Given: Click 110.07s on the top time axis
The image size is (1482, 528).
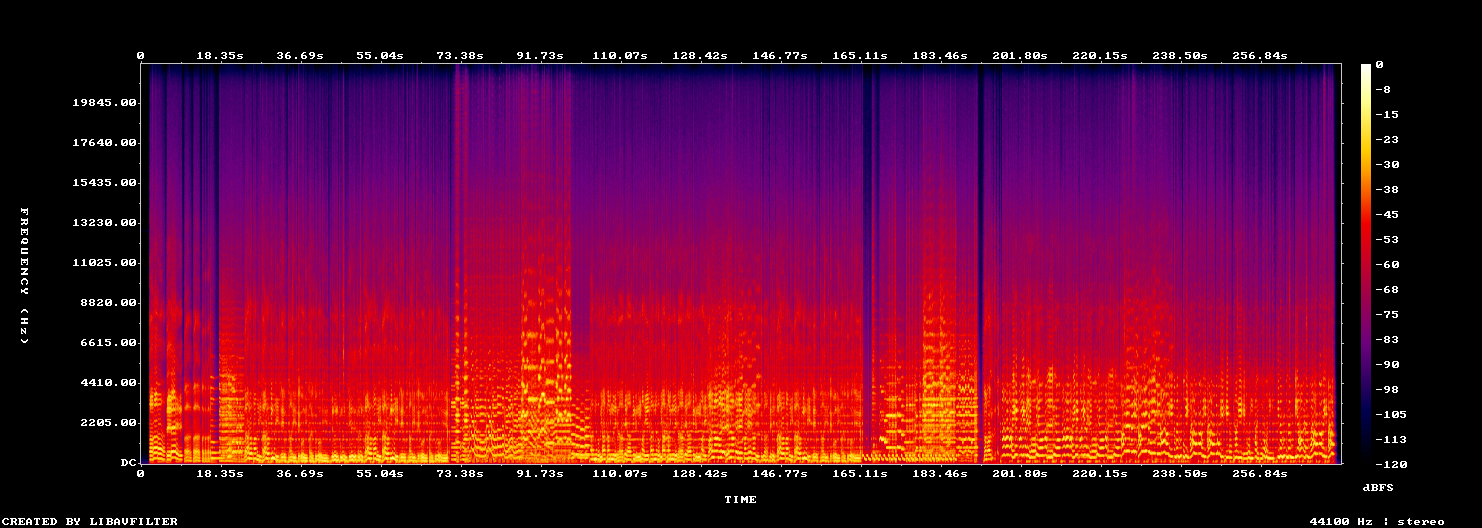Looking at the screenshot, I should pyautogui.click(x=620, y=56).
